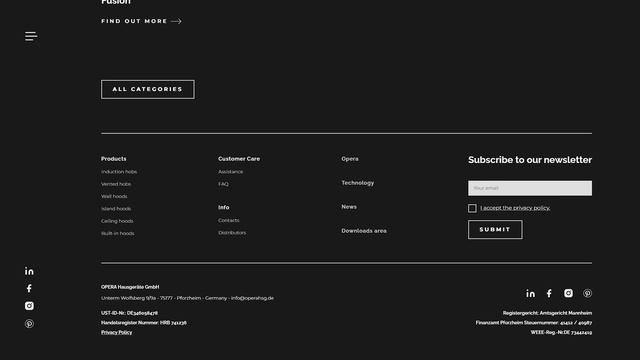Open the I accept the privacy policy link
The height and width of the screenshot is (360, 640).
(x=515, y=208)
